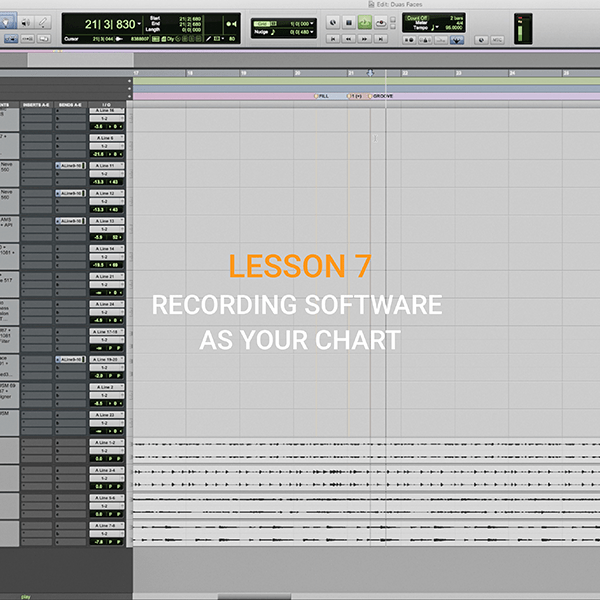Click the FILL marker in the Markers ruler
Screen dimensions: 600x600
tap(321, 96)
